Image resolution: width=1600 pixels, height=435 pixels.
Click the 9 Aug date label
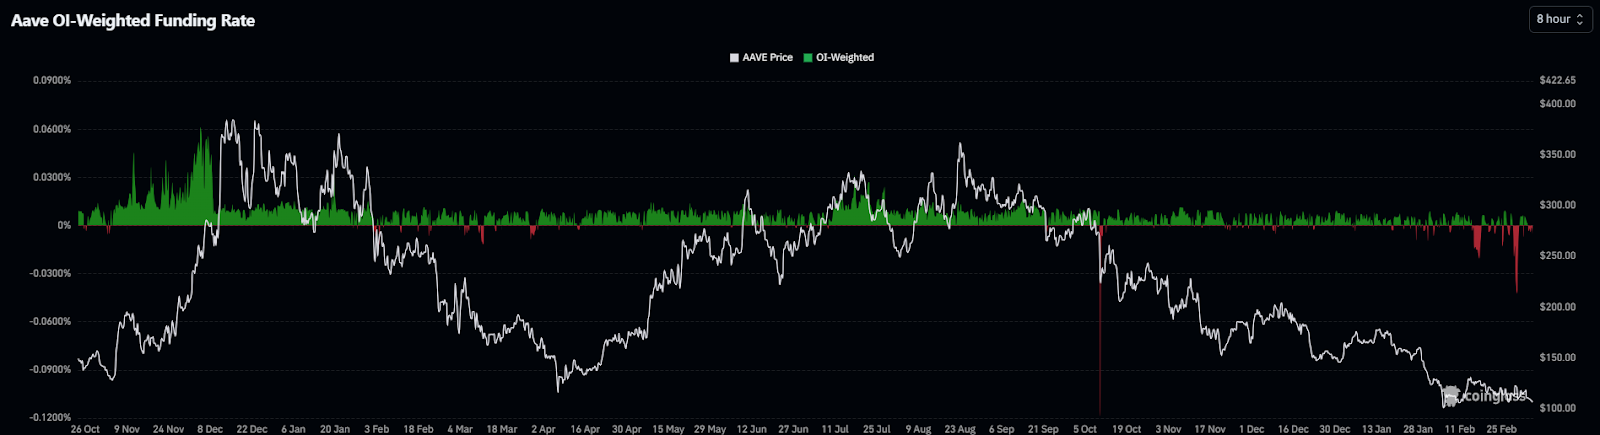(x=918, y=429)
